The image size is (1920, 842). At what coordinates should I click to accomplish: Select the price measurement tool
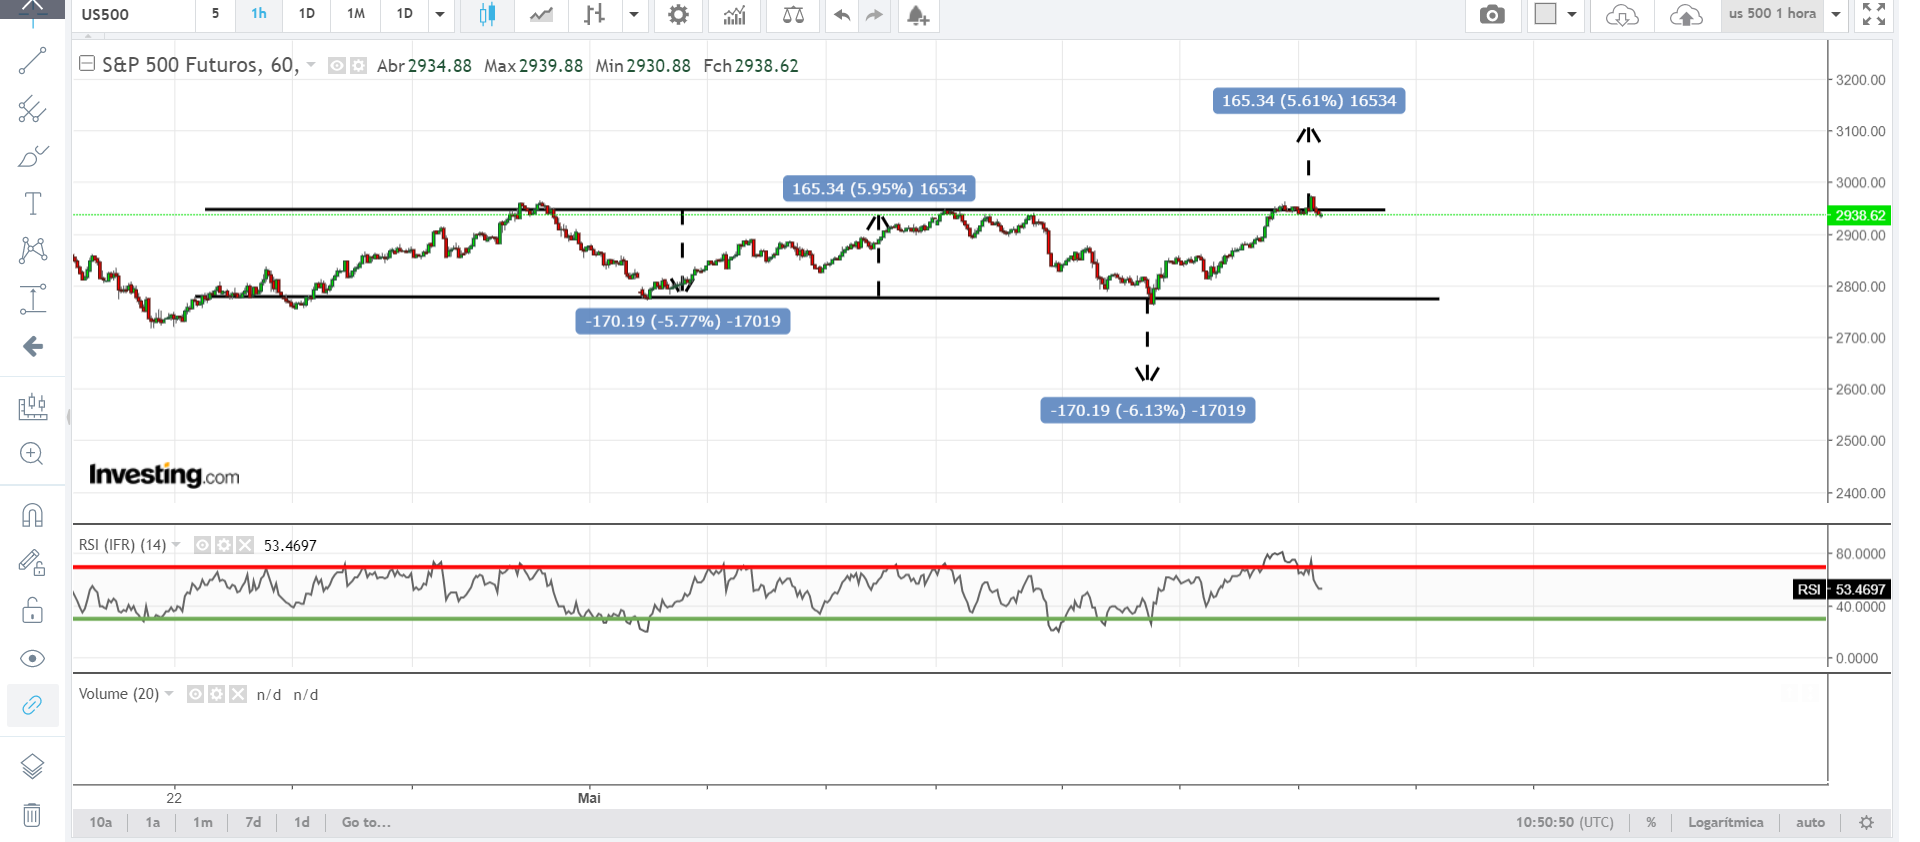click(x=32, y=299)
